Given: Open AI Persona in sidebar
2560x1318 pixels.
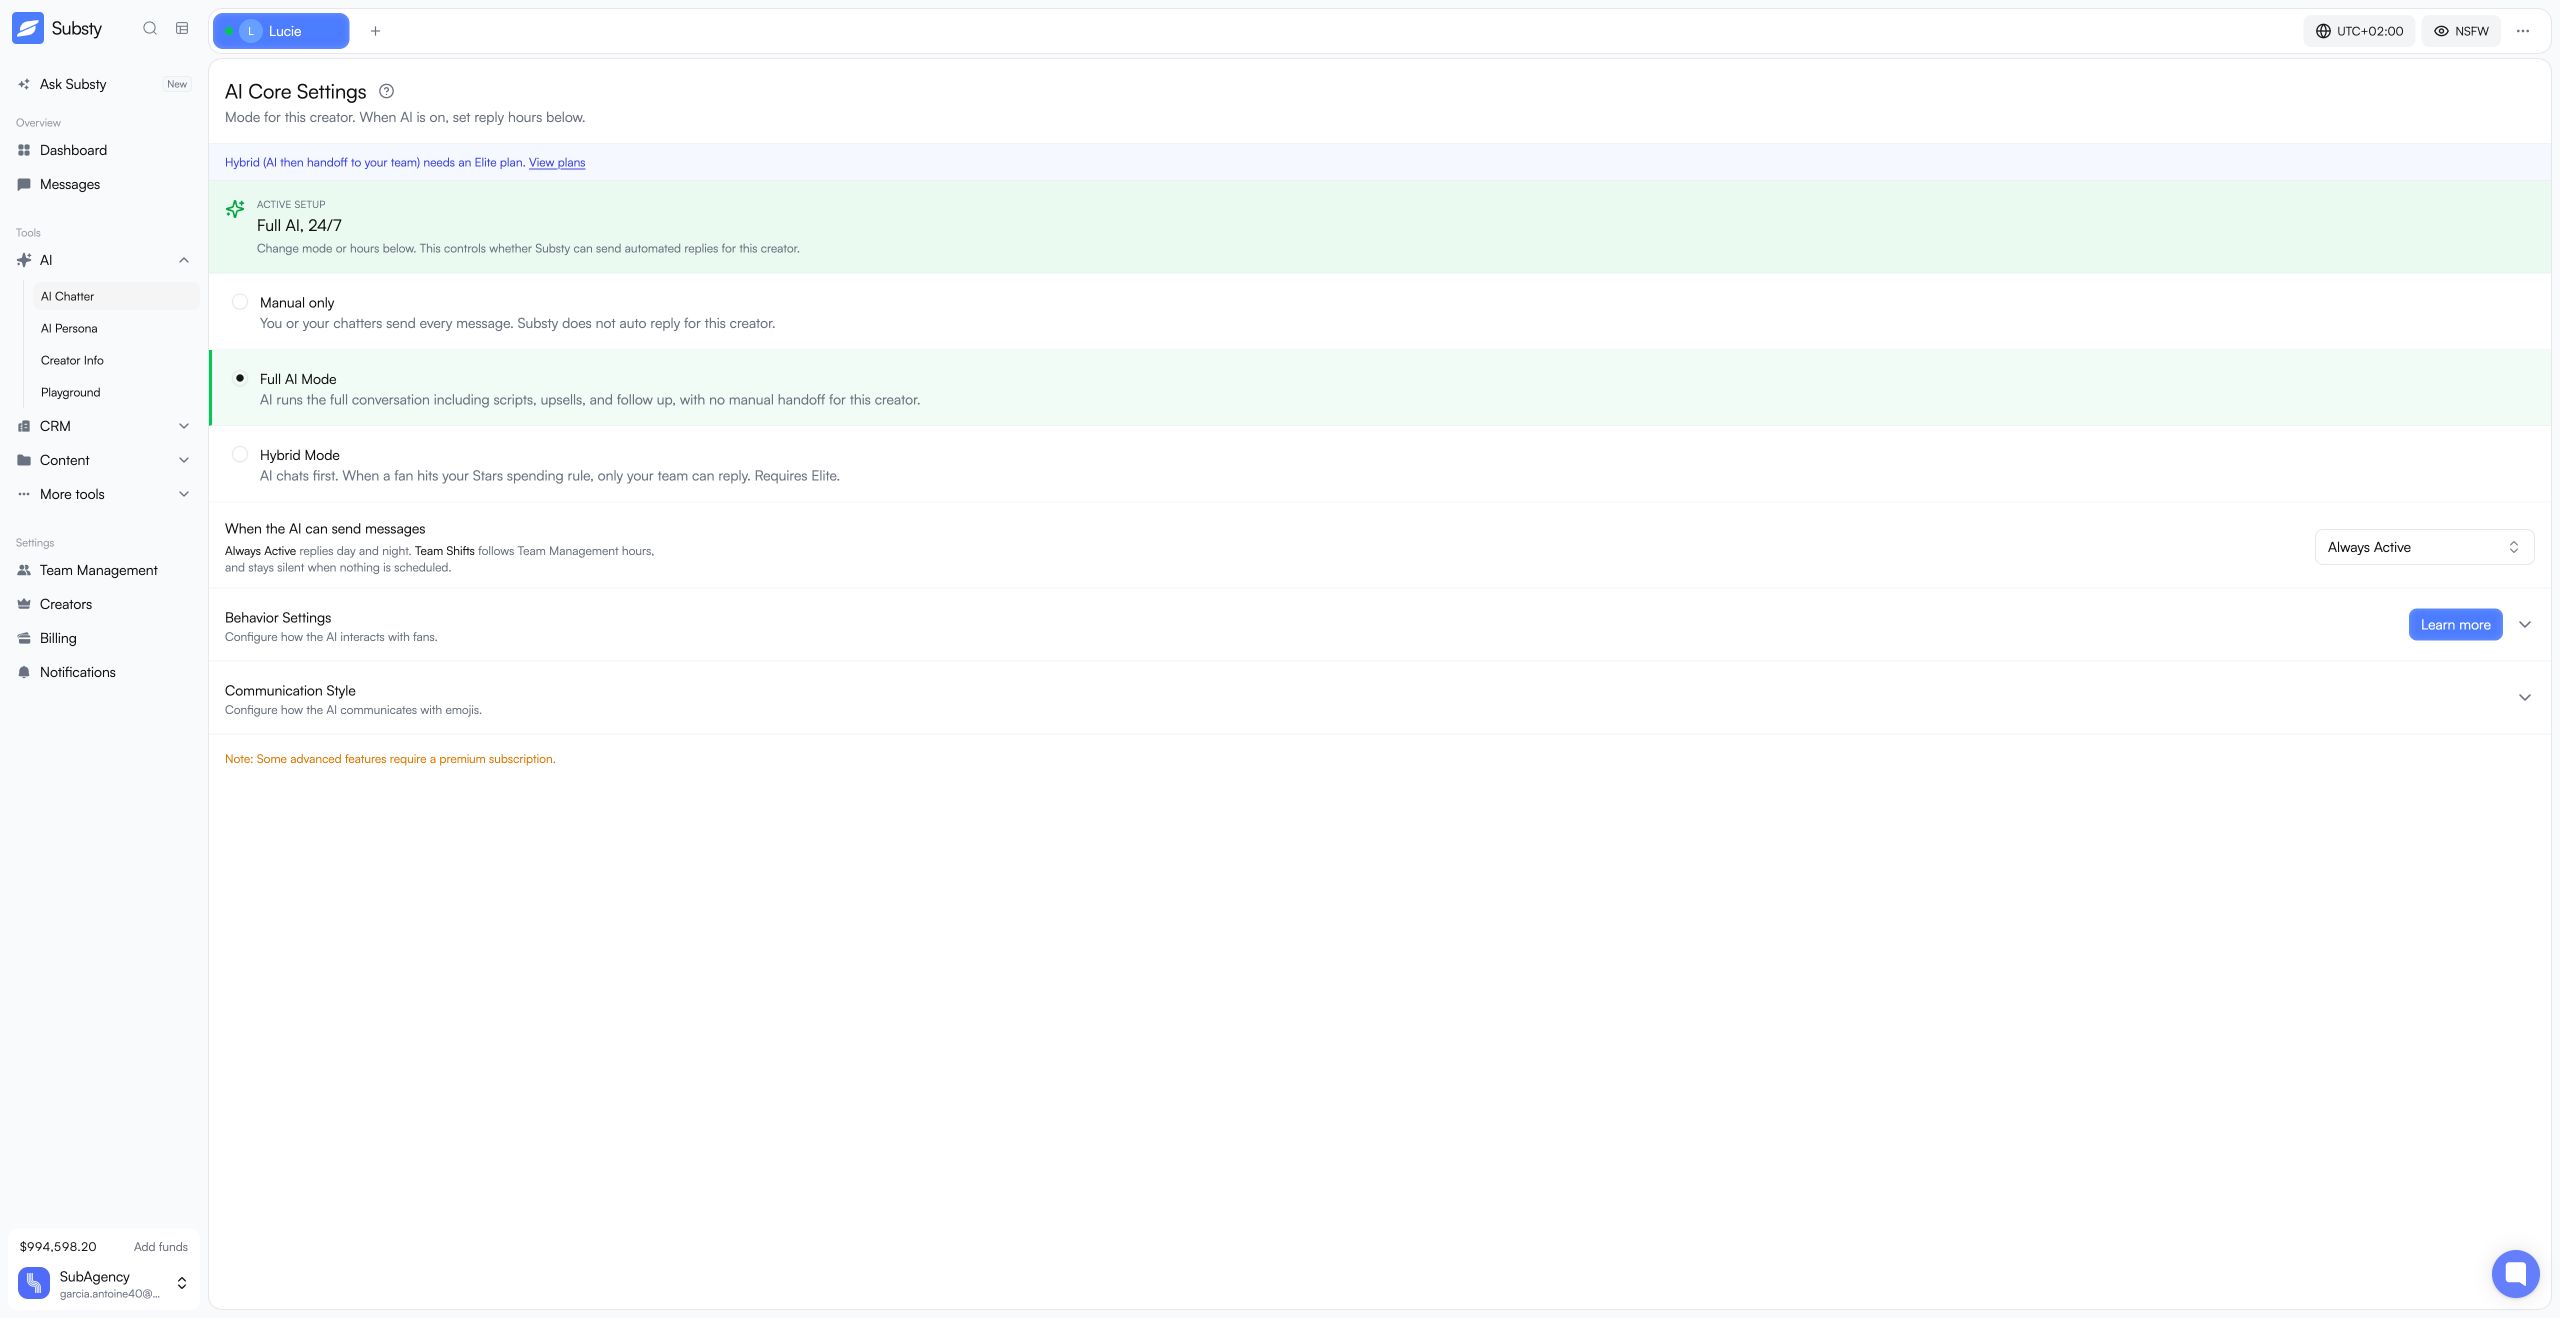Looking at the screenshot, I should tap(116, 329).
